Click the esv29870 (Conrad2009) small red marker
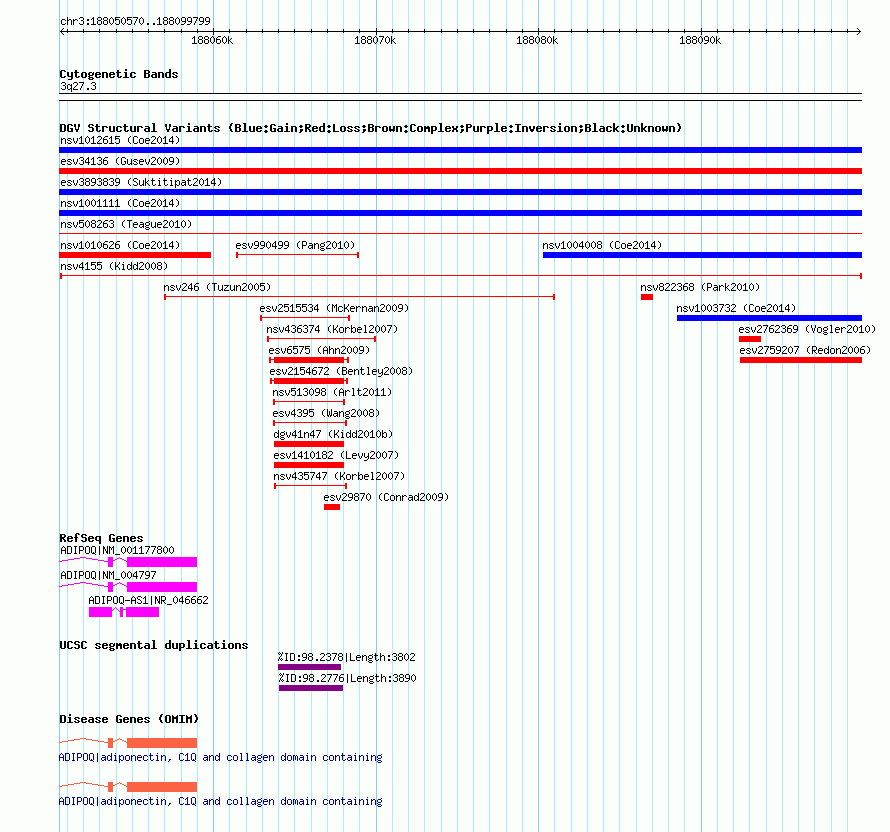 [332, 507]
